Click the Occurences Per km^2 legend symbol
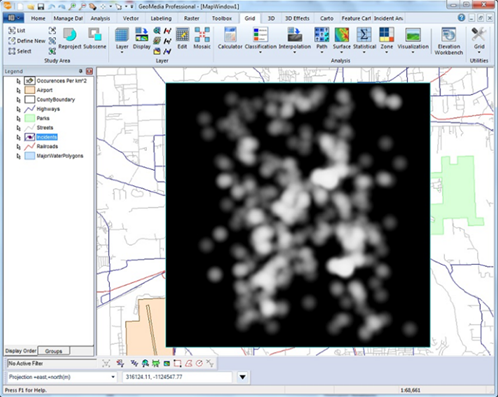This screenshot has width=498, height=397. (30, 81)
